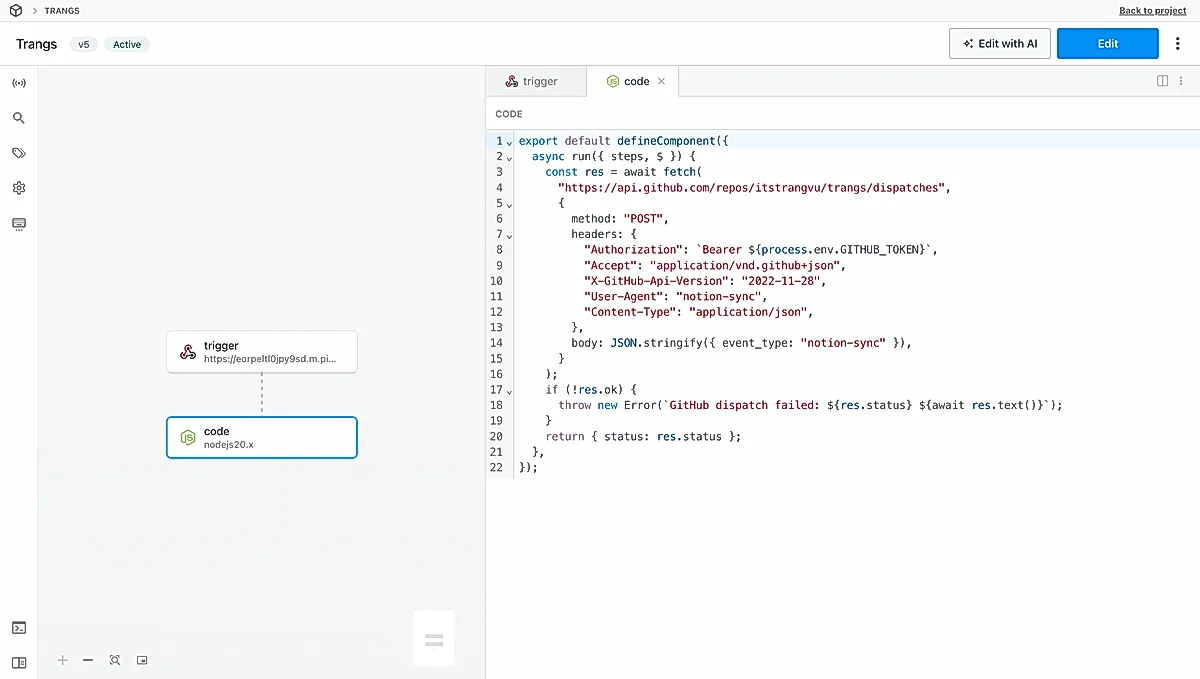Click the "2022-11-28" API version string
Viewport: 1200px width, 679px height.
[x=782, y=281]
